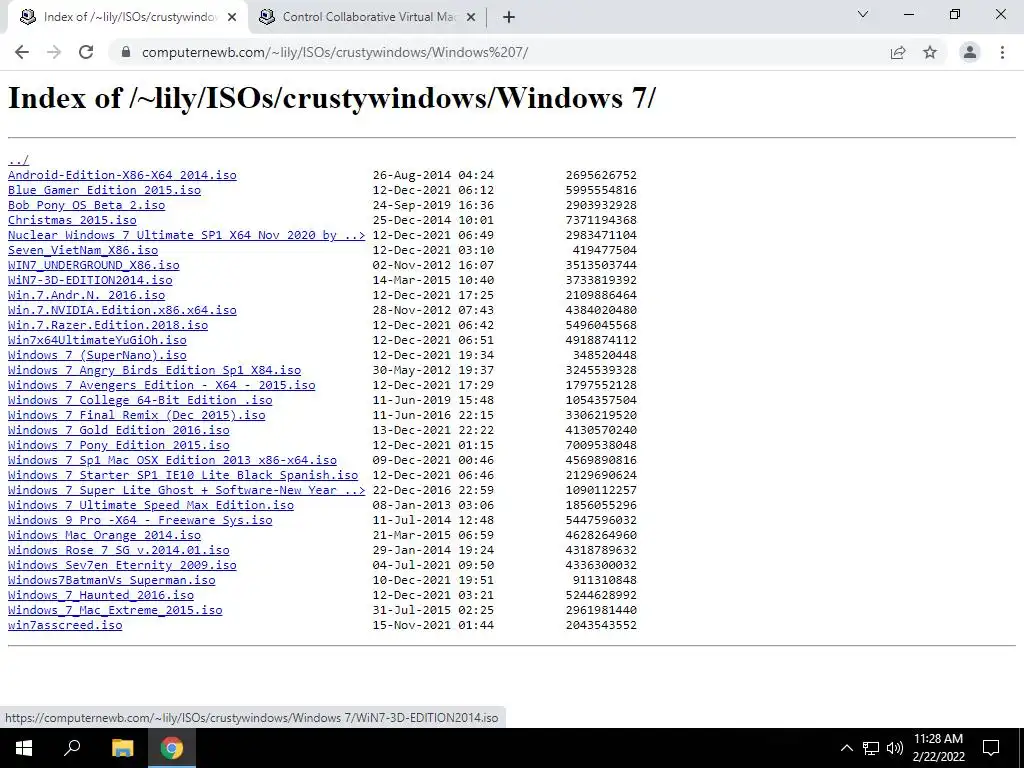Click Bob Pony OS Beta 2.iso
Screen dimensions: 1024x768
tap(86, 205)
